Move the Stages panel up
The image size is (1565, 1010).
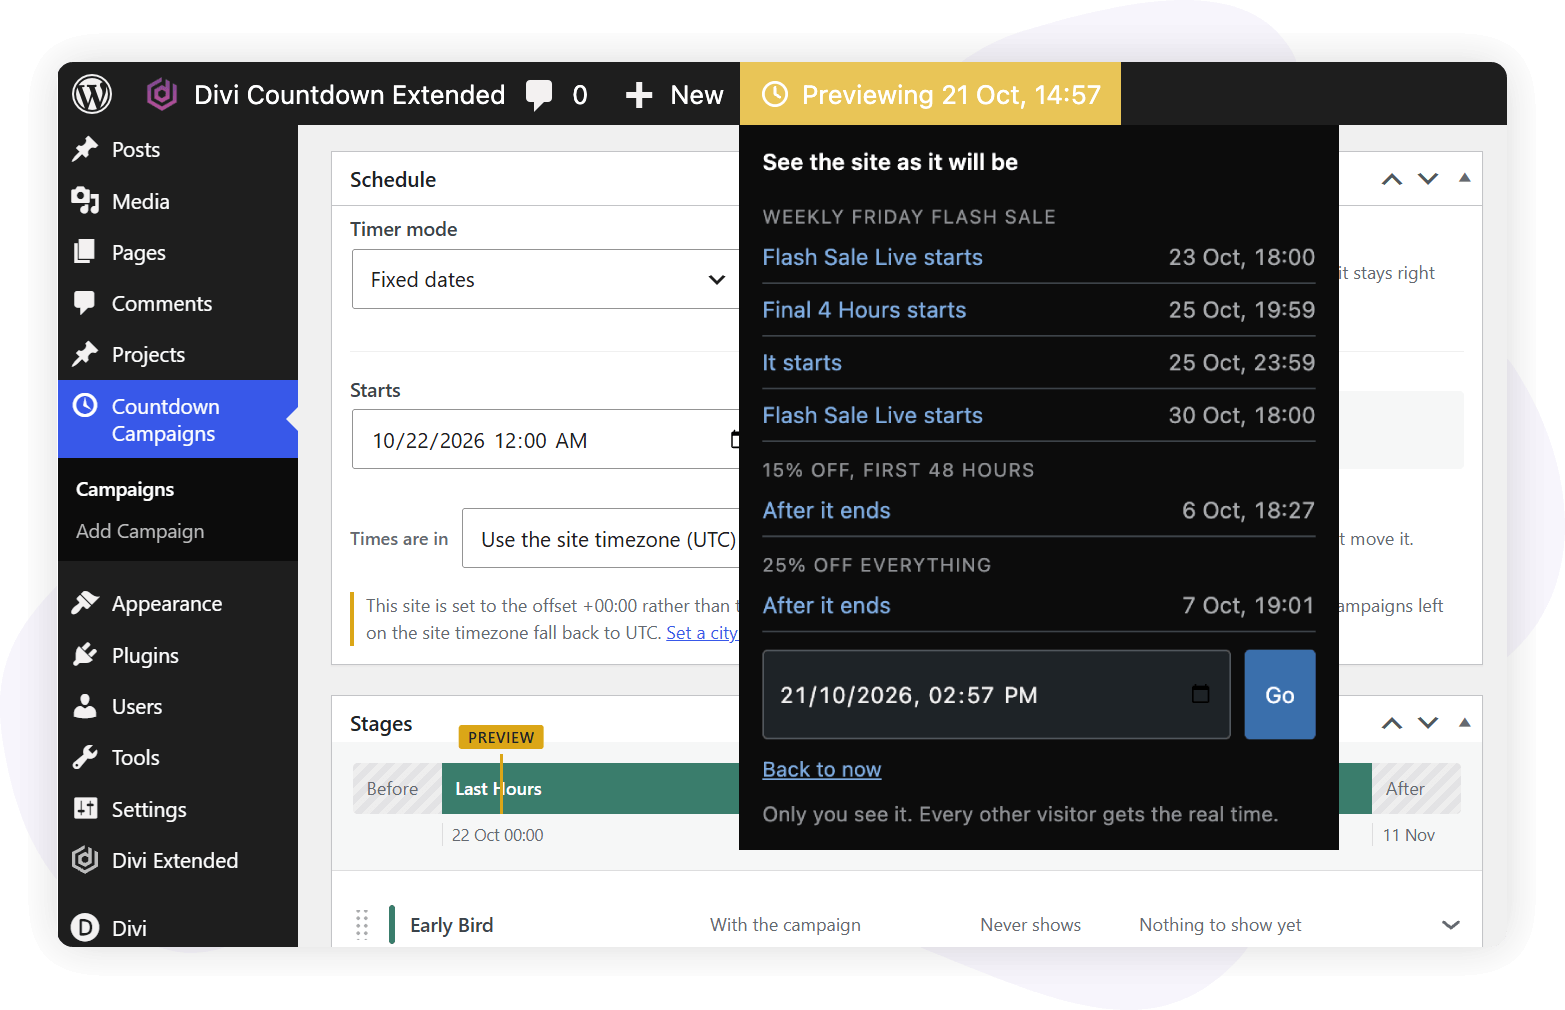(1392, 723)
